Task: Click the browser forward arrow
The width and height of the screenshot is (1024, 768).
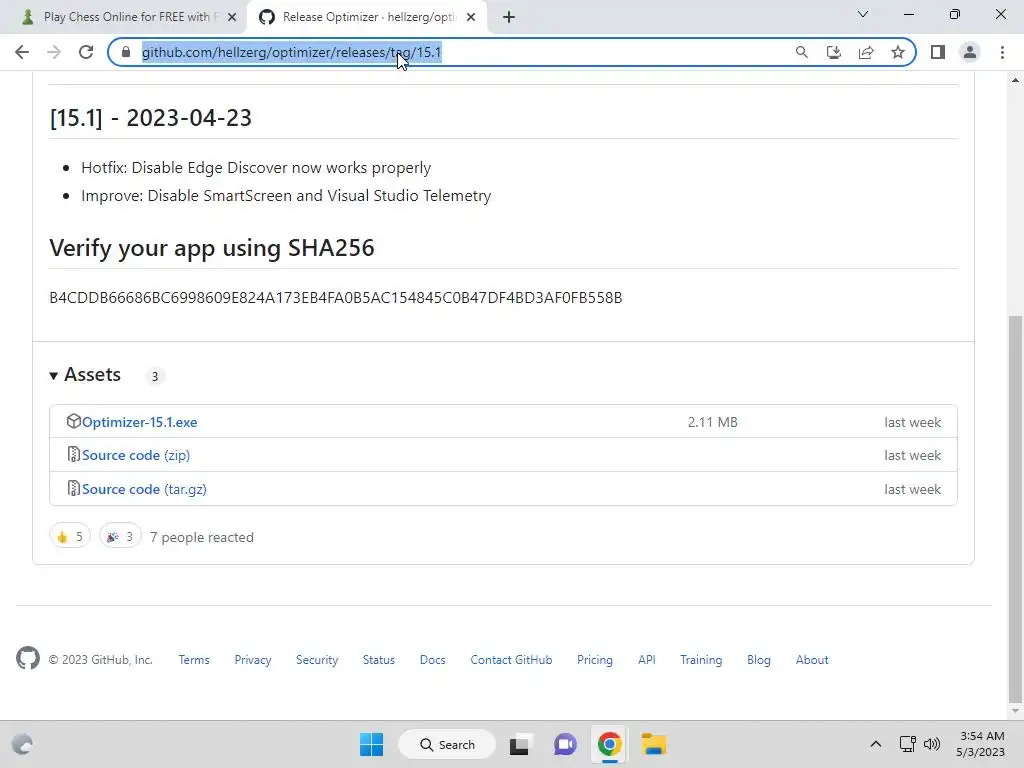Action: point(54,52)
